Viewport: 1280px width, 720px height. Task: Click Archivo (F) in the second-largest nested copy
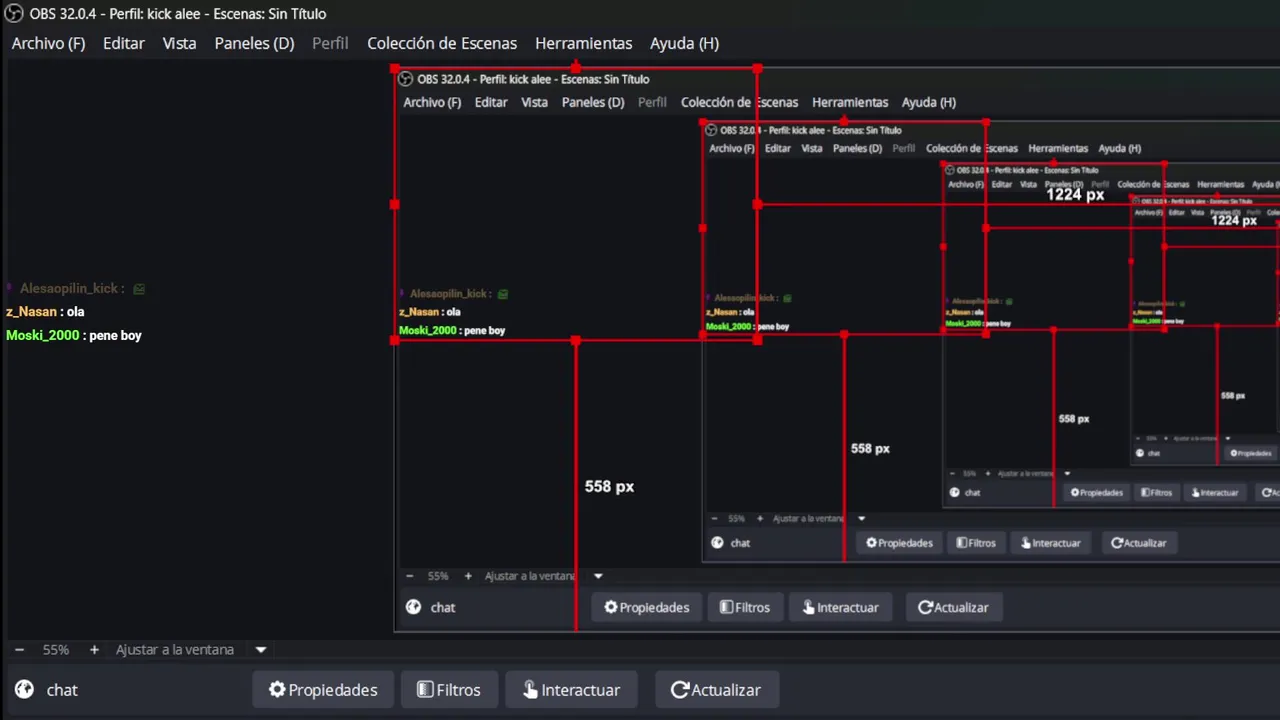732,148
